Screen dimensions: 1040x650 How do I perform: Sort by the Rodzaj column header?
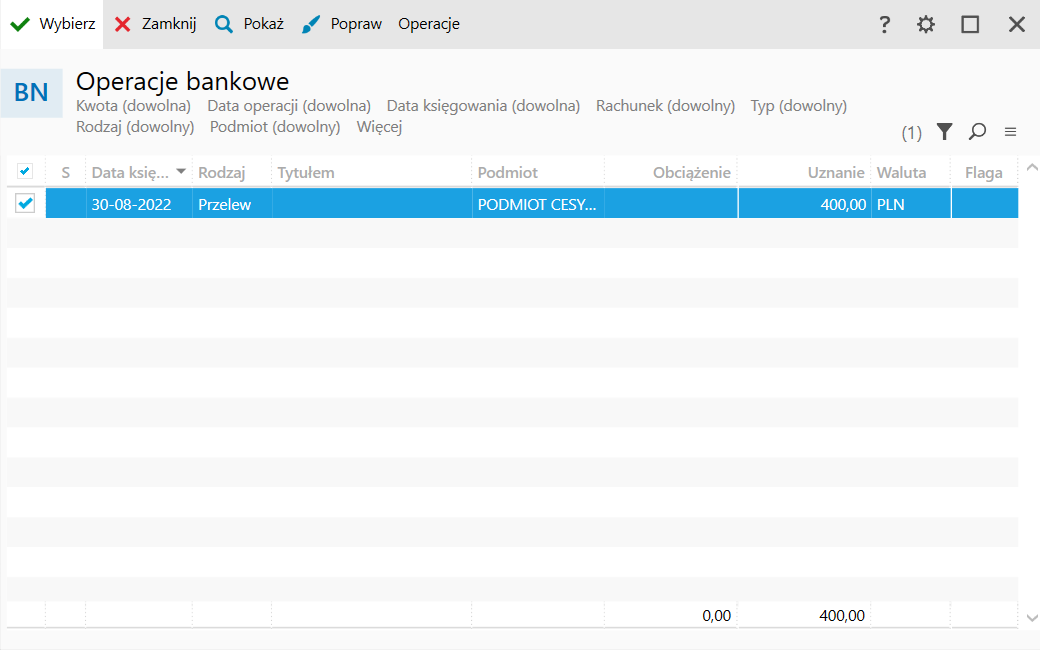pyautogui.click(x=231, y=172)
